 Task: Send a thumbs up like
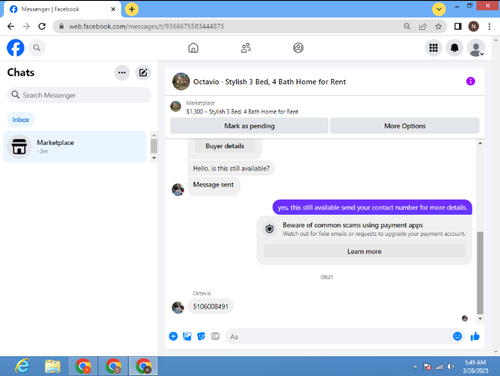[475, 336]
